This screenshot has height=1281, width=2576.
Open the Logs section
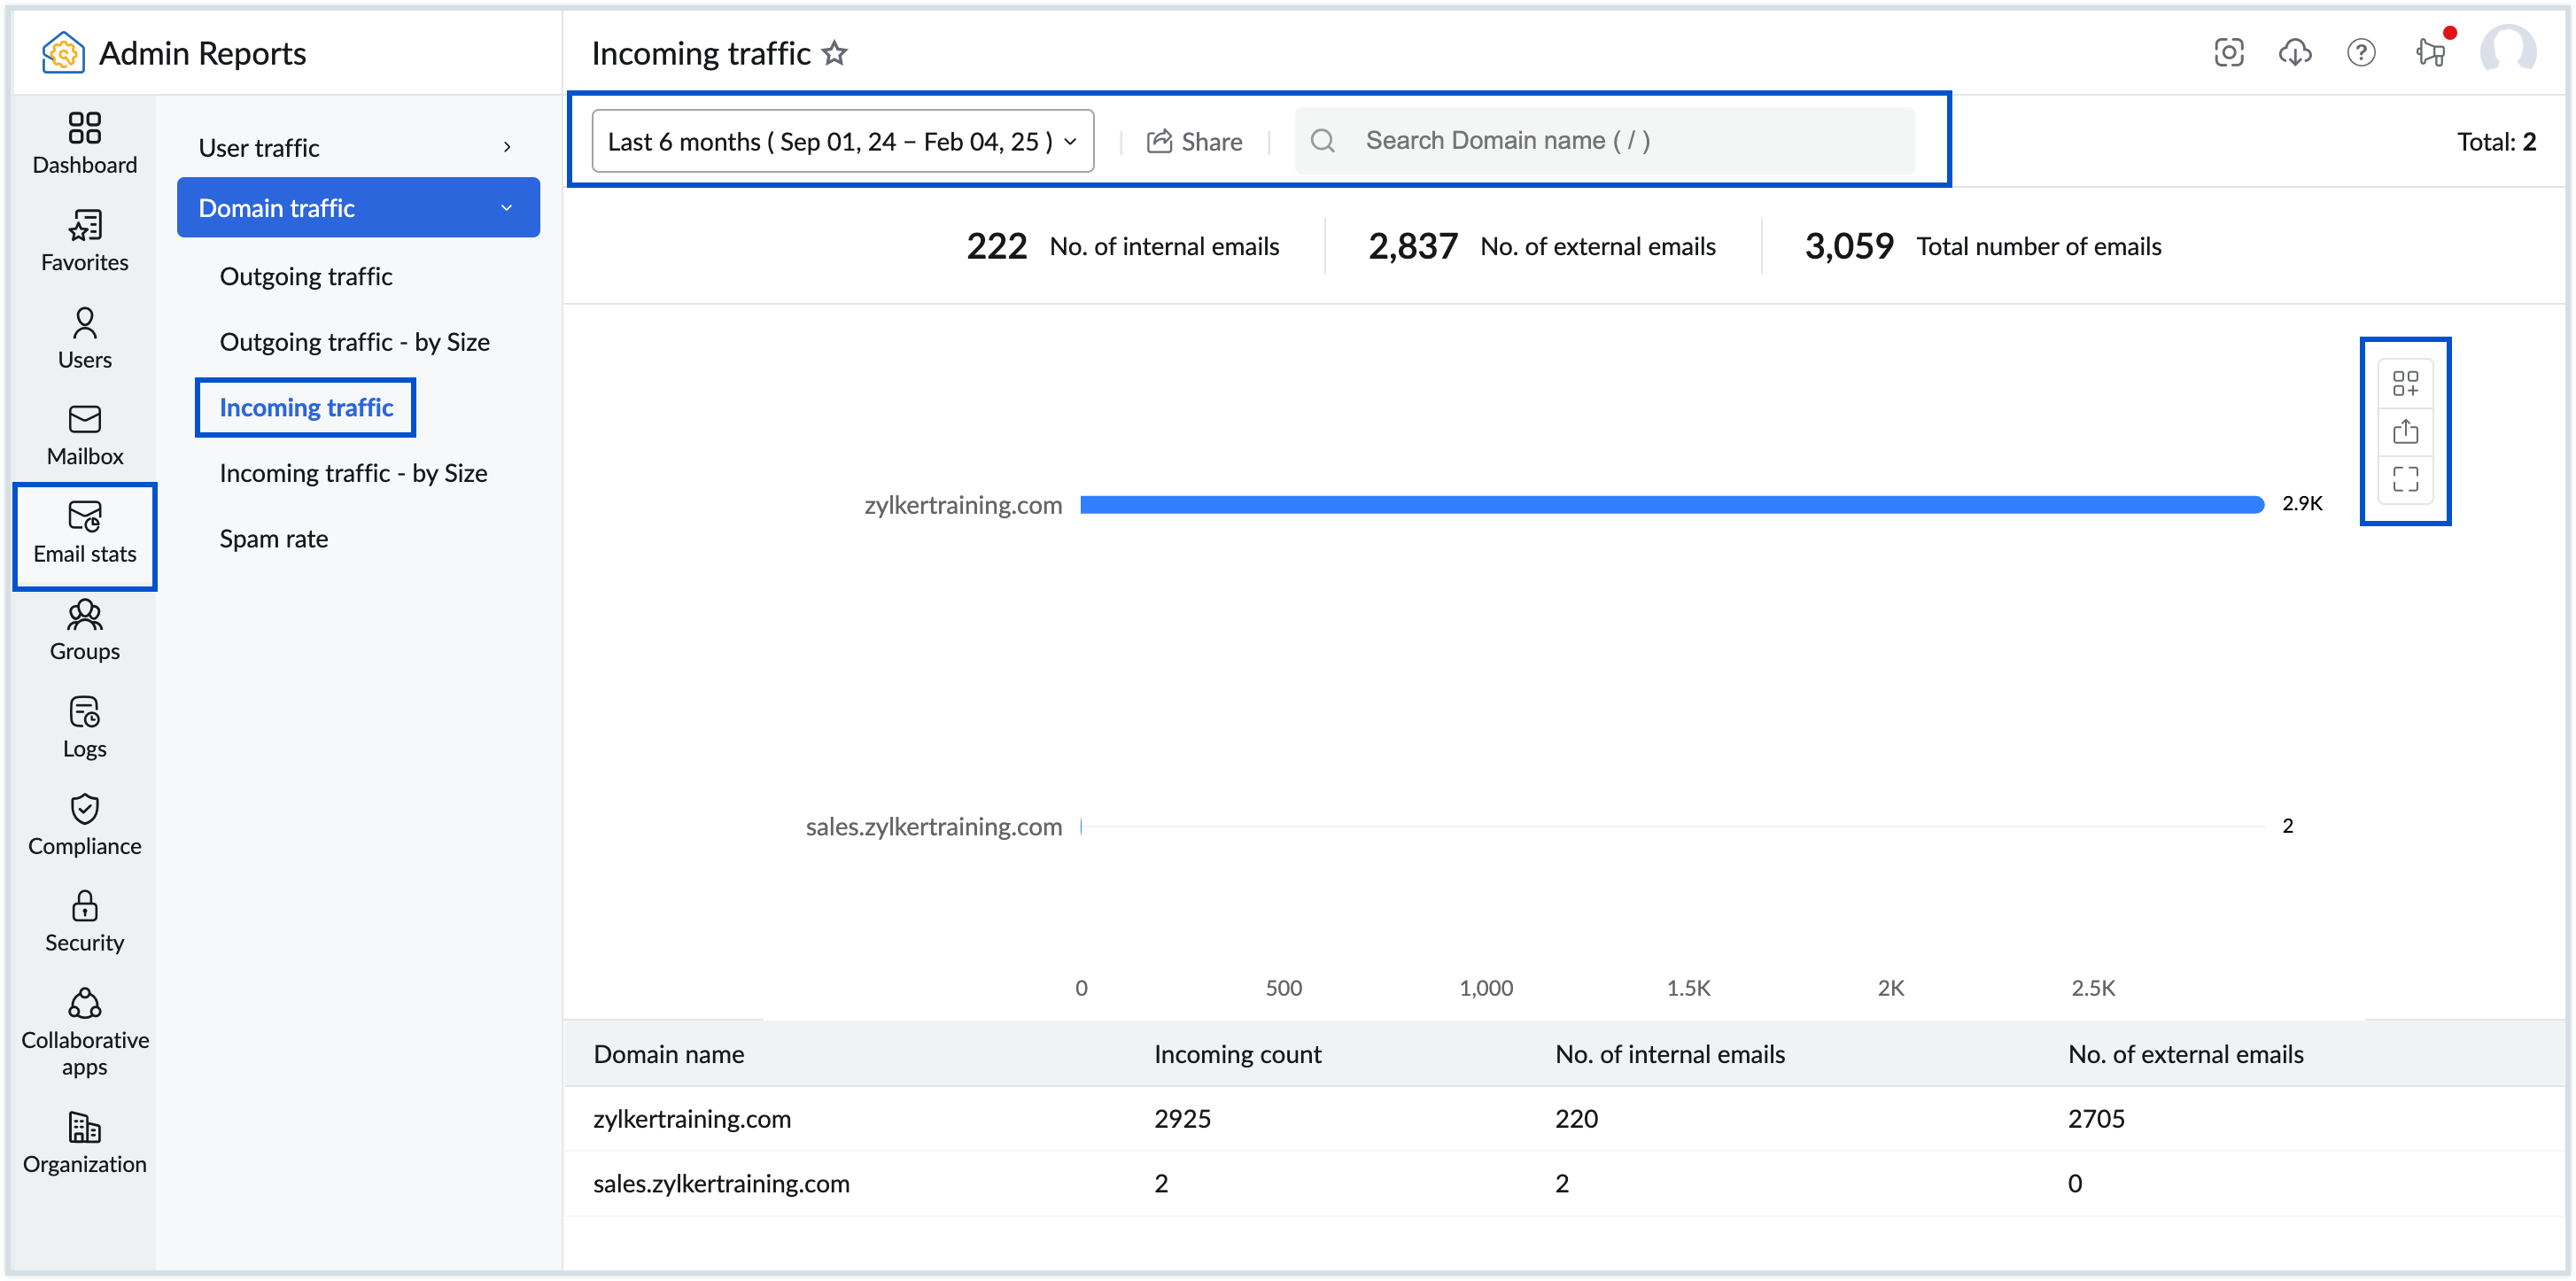tap(84, 727)
